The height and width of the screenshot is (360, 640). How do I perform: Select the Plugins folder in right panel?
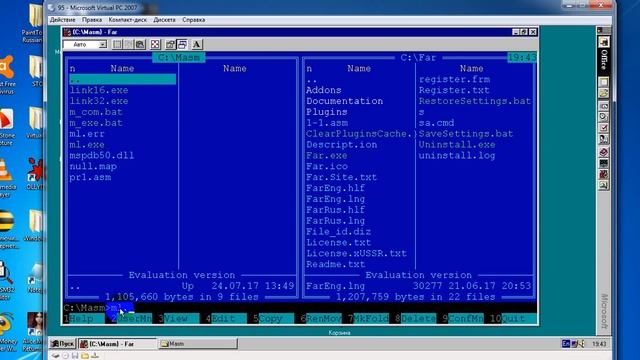tap(327, 112)
